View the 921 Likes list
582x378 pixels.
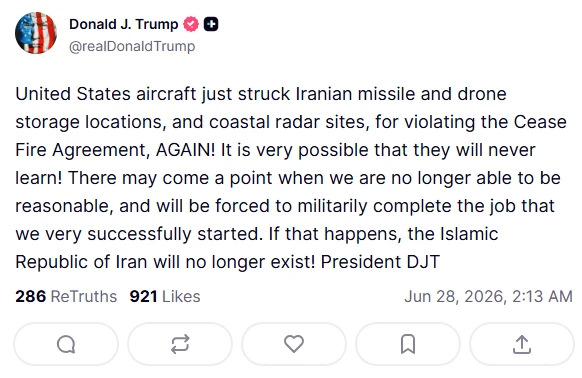click(165, 296)
